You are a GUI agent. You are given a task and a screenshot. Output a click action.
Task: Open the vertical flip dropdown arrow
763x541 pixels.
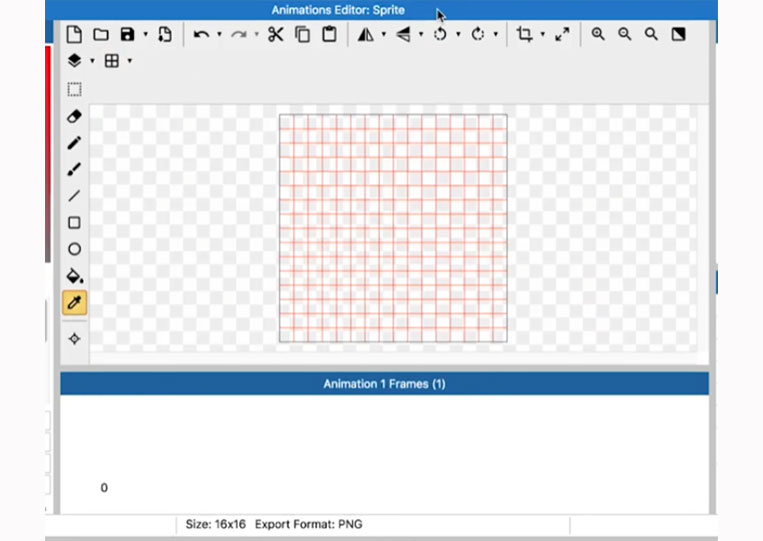click(421, 34)
